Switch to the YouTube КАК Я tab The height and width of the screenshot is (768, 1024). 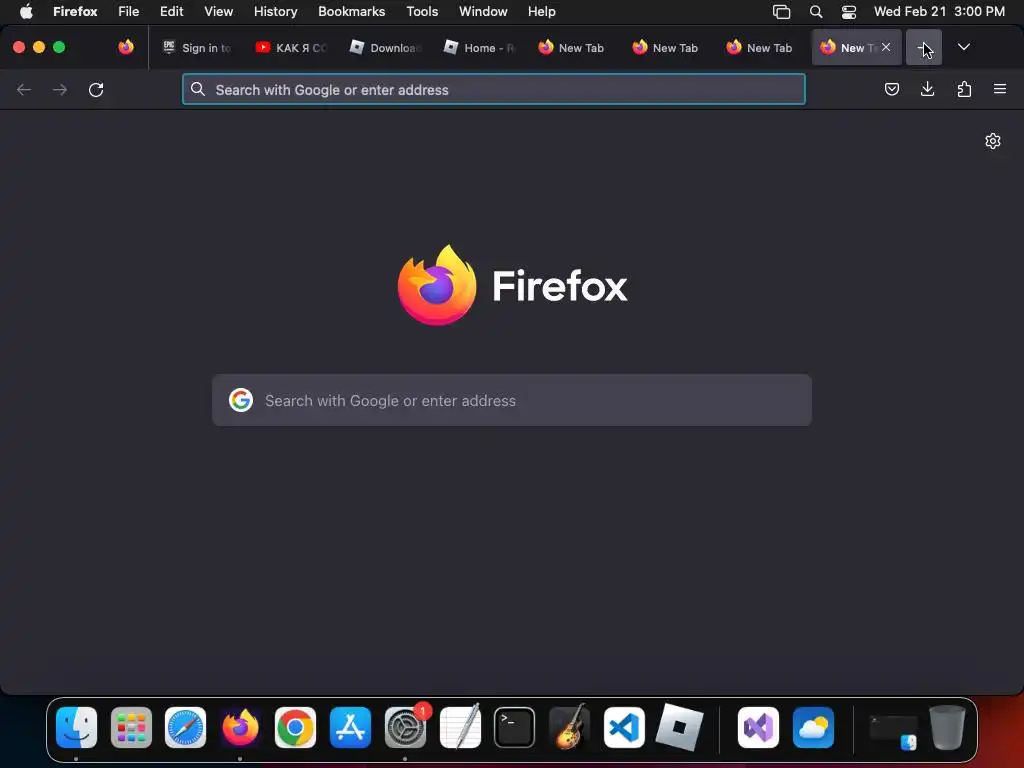coord(291,47)
